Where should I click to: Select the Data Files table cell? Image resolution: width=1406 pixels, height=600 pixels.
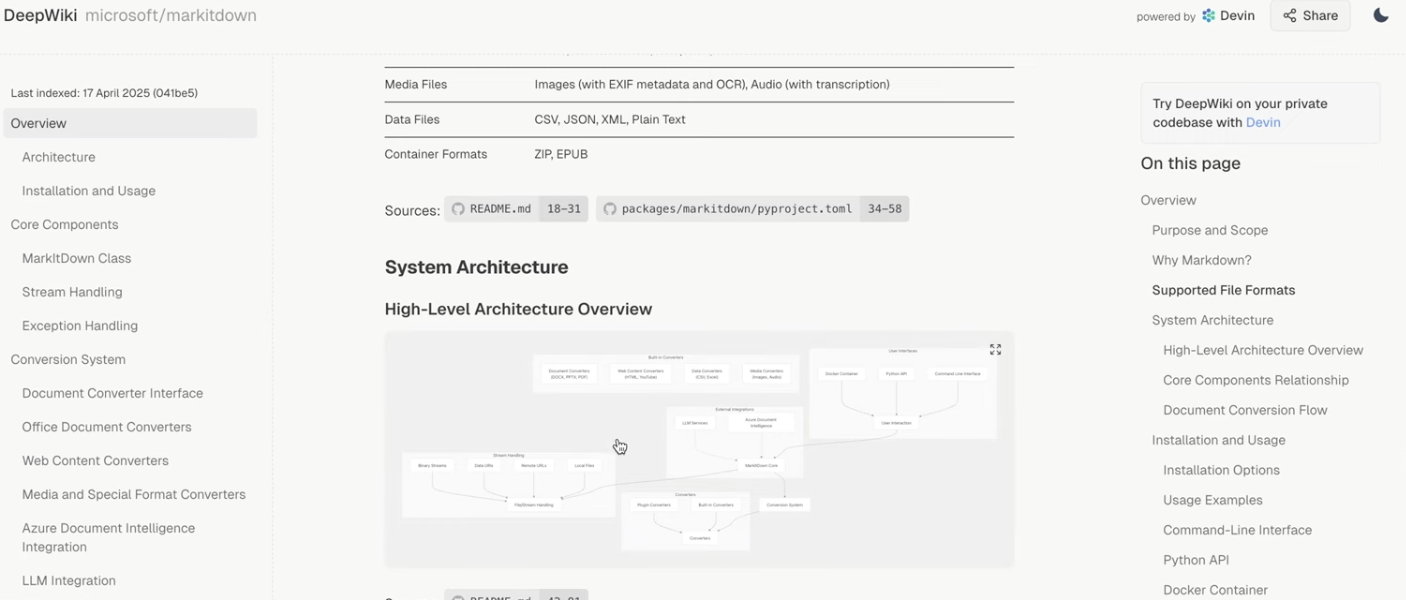click(412, 120)
